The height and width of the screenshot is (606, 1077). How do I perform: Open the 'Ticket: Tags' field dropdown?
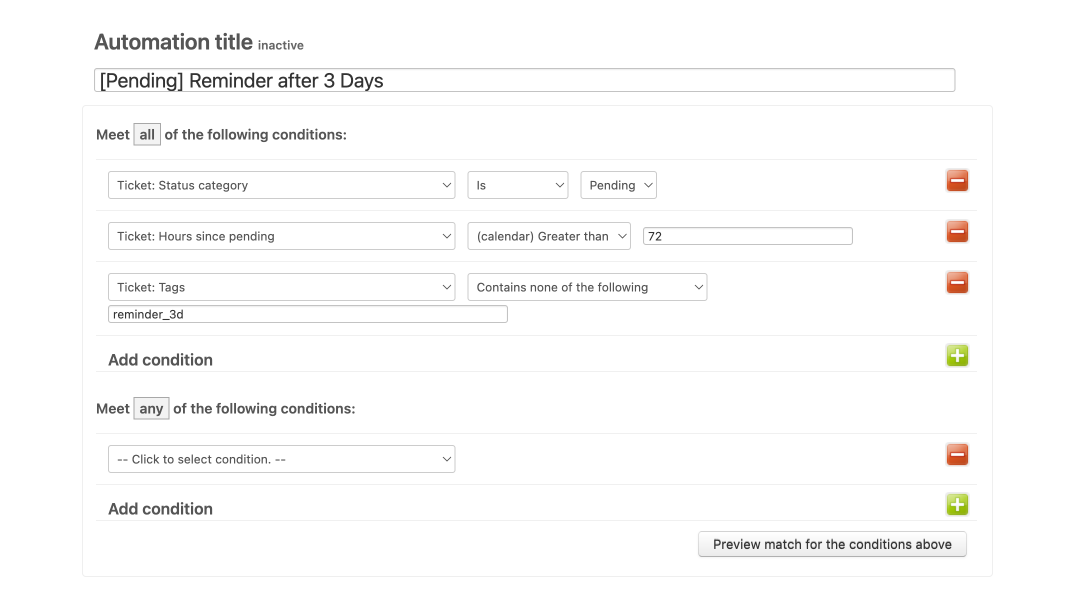pyautogui.click(x=281, y=287)
